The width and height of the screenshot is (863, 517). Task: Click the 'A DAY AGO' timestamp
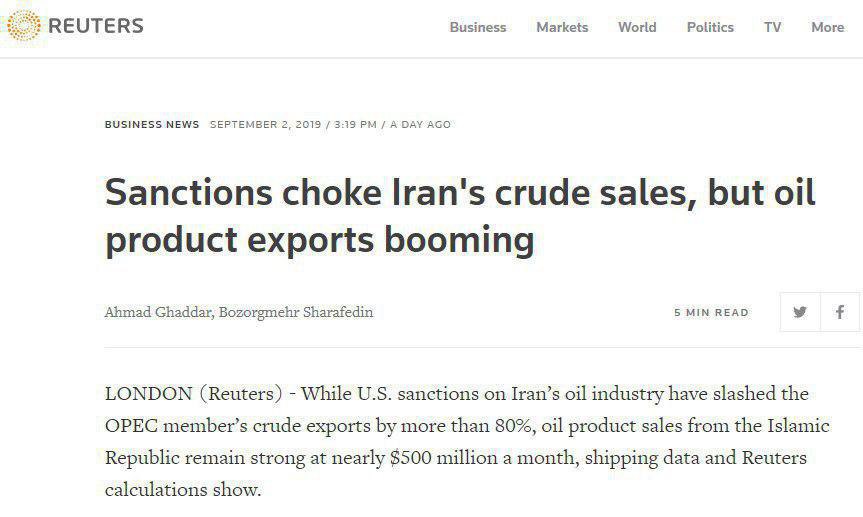pyautogui.click(x=420, y=125)
